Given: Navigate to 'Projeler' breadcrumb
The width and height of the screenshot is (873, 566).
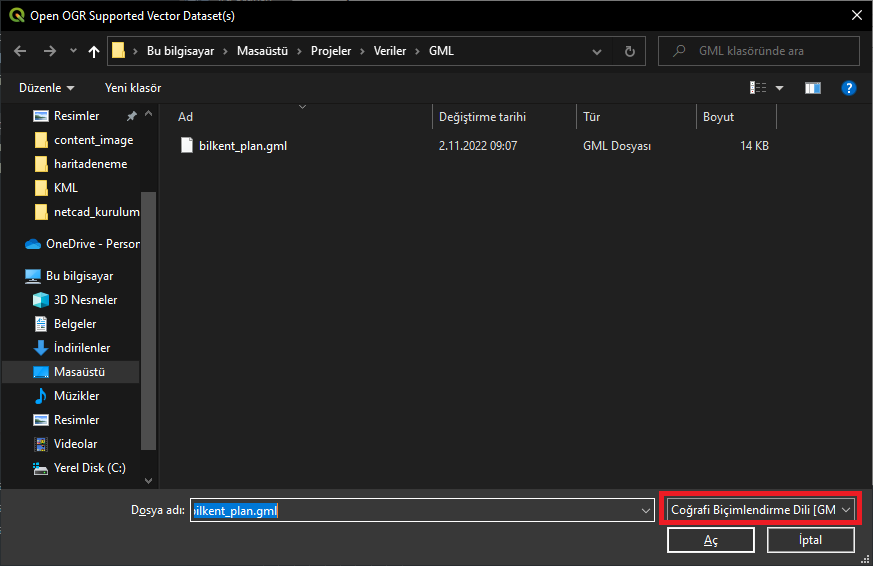Looking at the screenshot, I should click(x=331, y=51).
